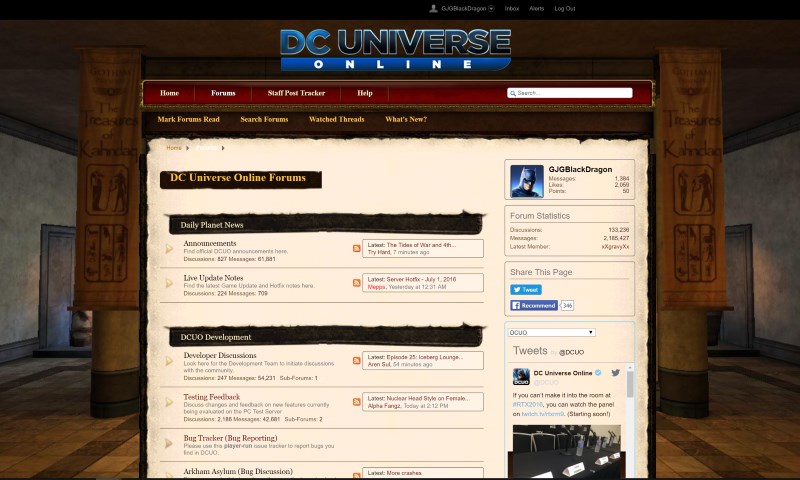Image resolution: width=800 pixels, height=480 pixels.
Task: Open the Developer Discussions RSS feed icon
Action: coord(357,361)
